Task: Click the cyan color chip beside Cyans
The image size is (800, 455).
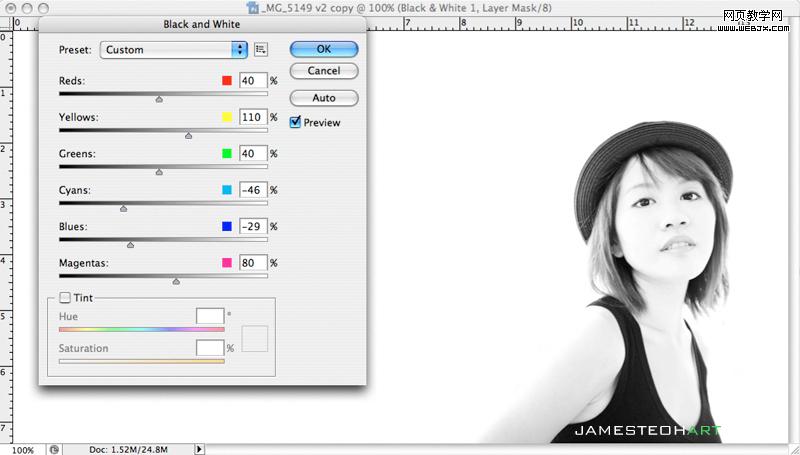Action: 227,190
